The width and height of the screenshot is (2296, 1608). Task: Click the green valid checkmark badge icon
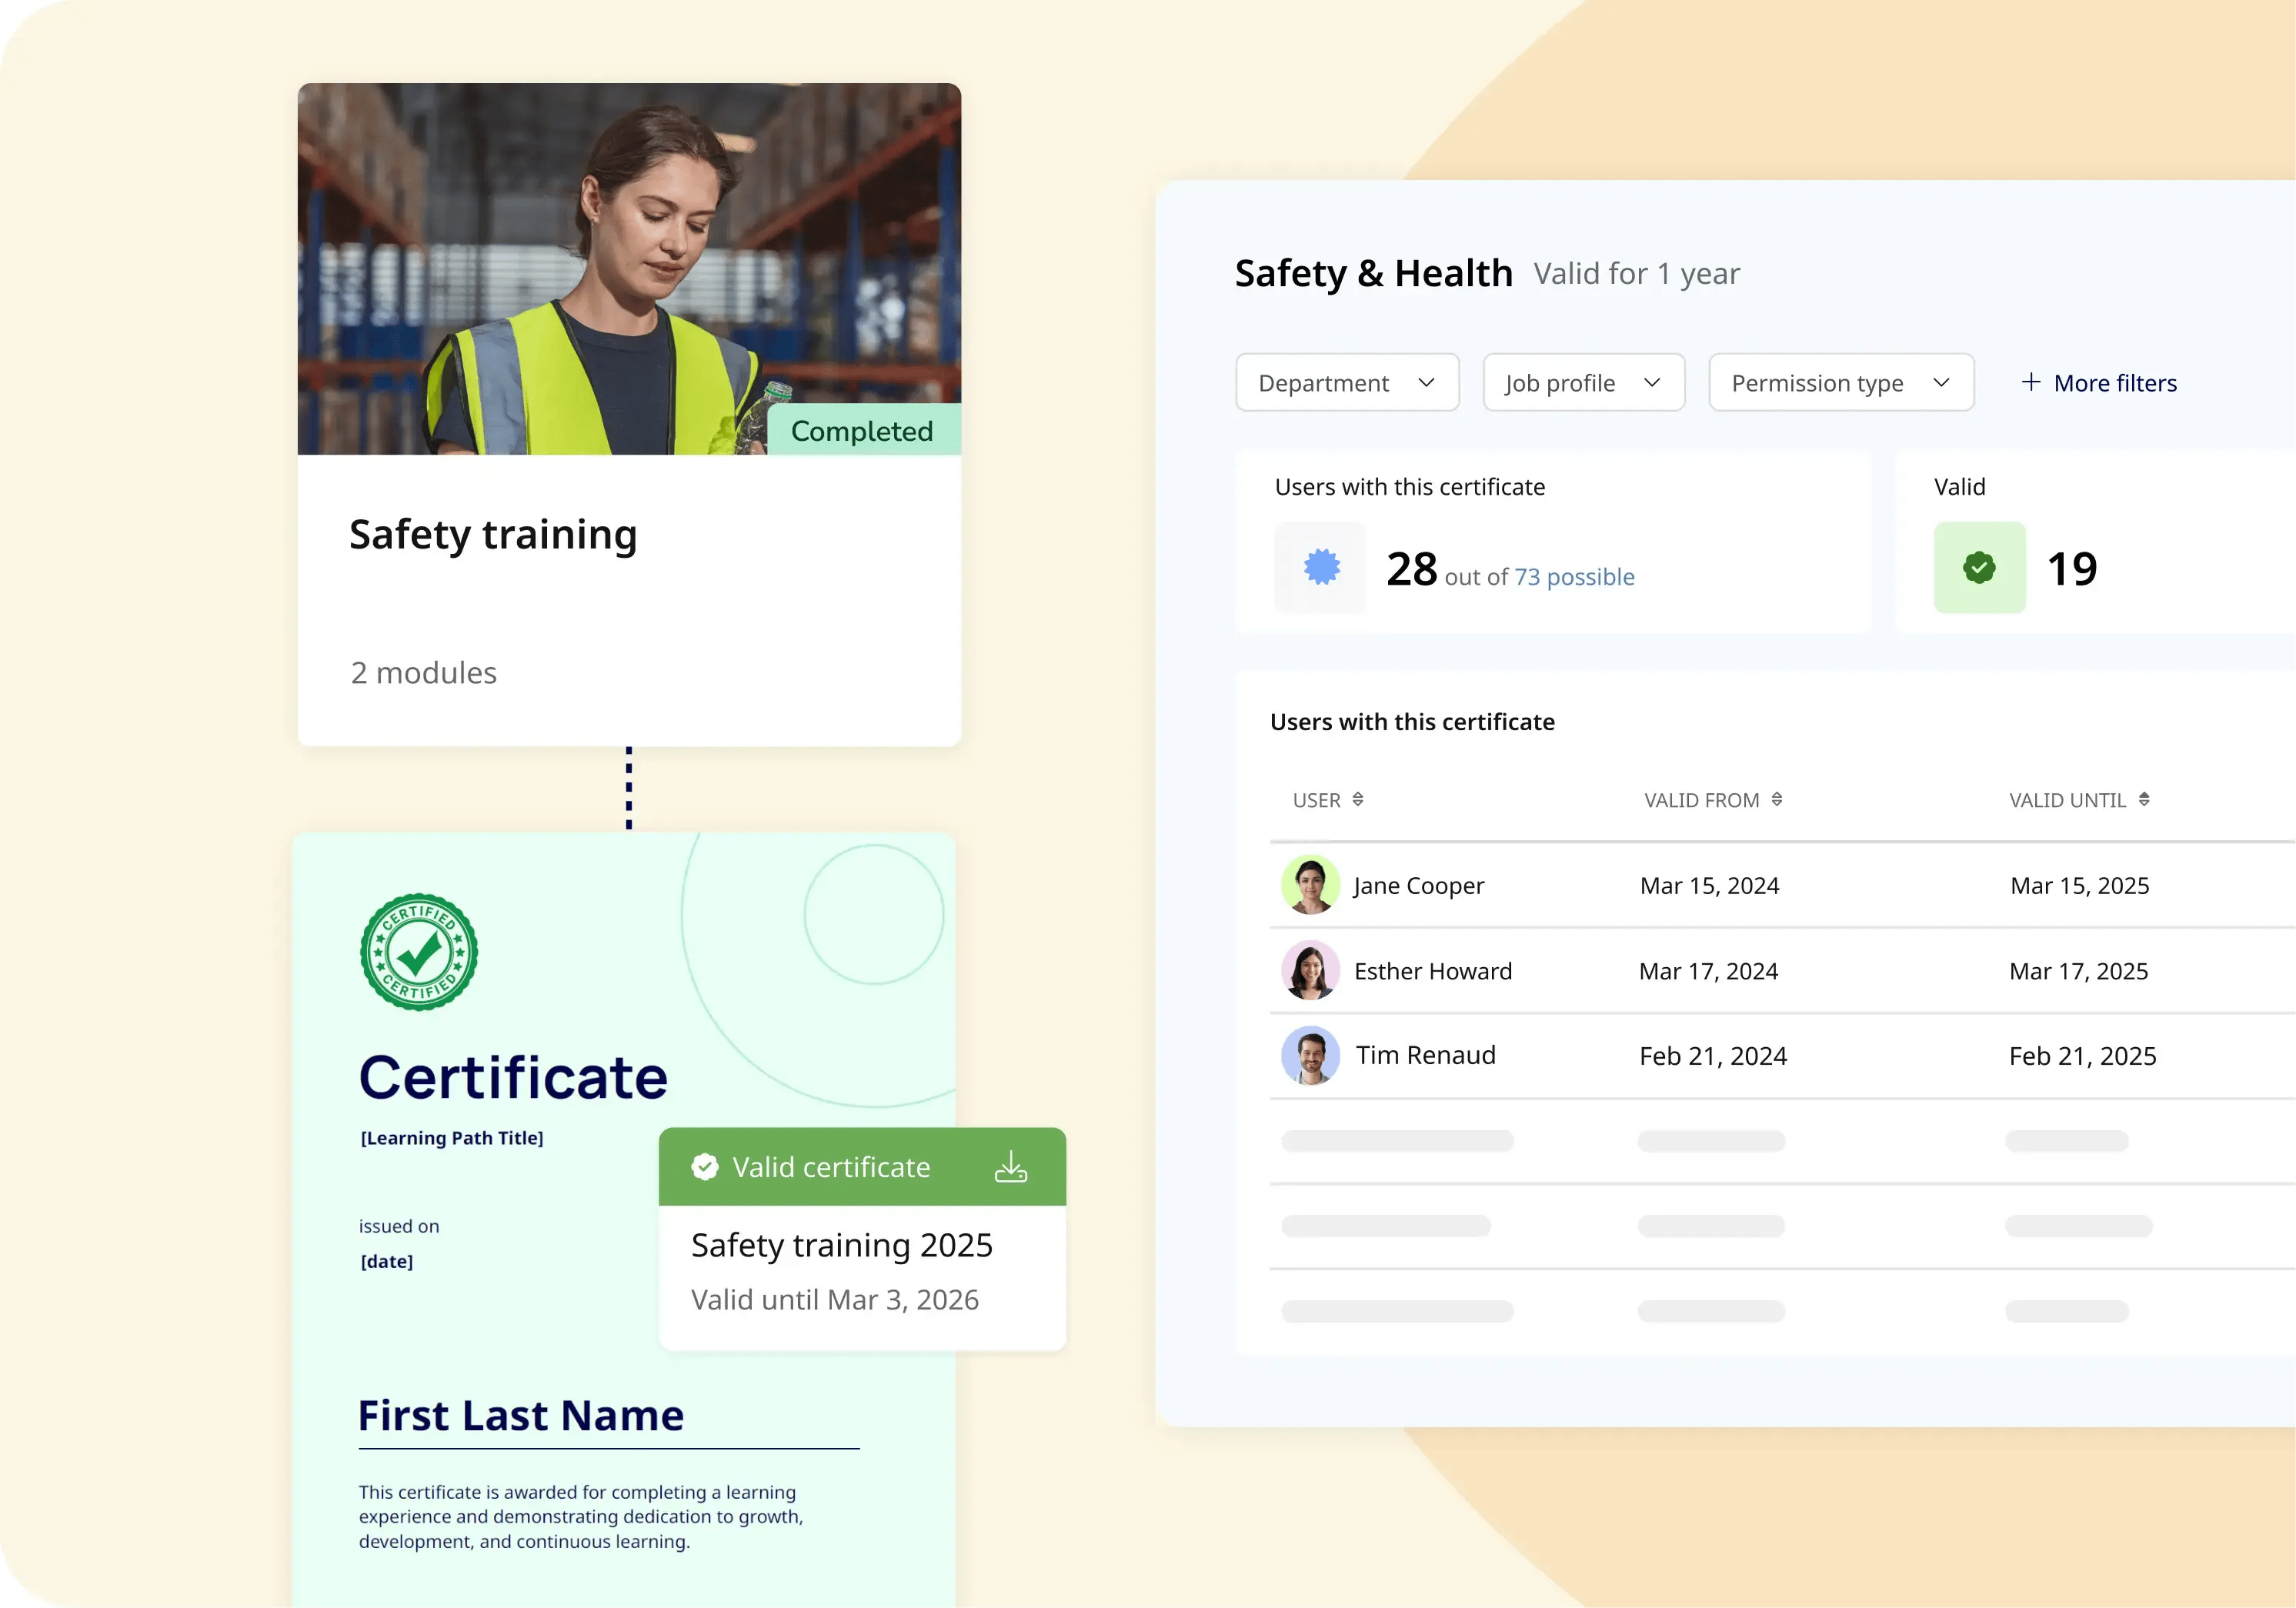(x=1978, y=567)
